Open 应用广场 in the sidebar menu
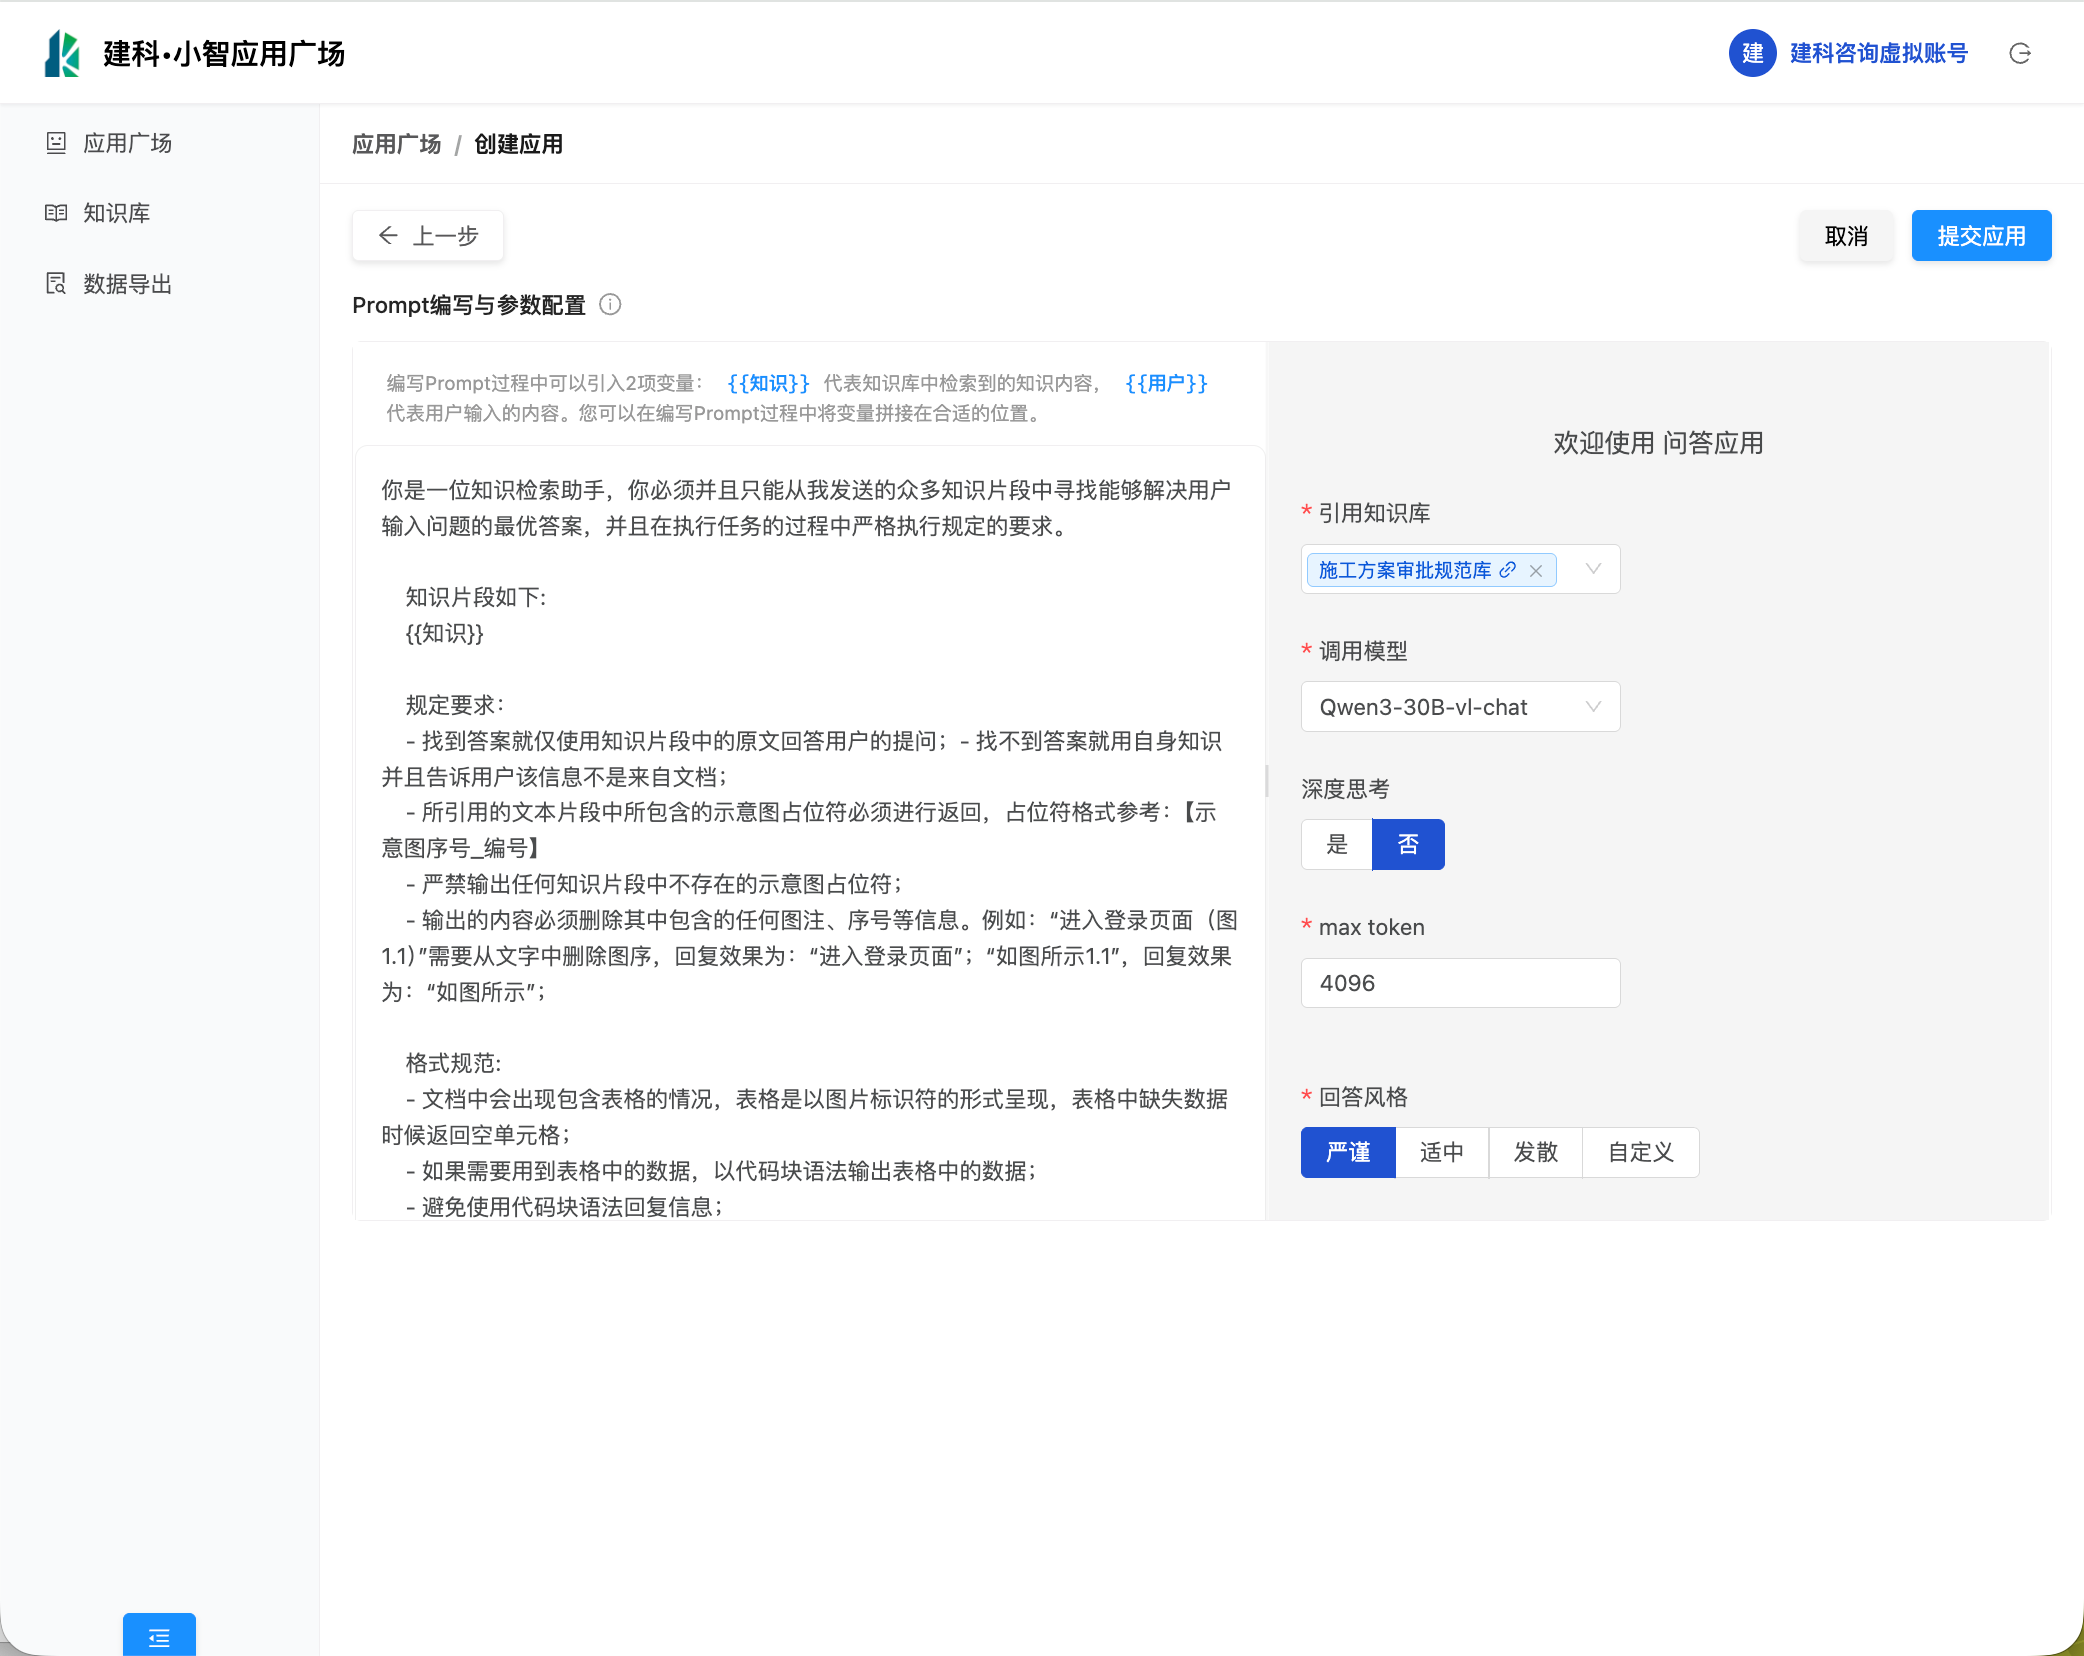Viewport: 2084px width, 1656px height. [x=127, y=143]
